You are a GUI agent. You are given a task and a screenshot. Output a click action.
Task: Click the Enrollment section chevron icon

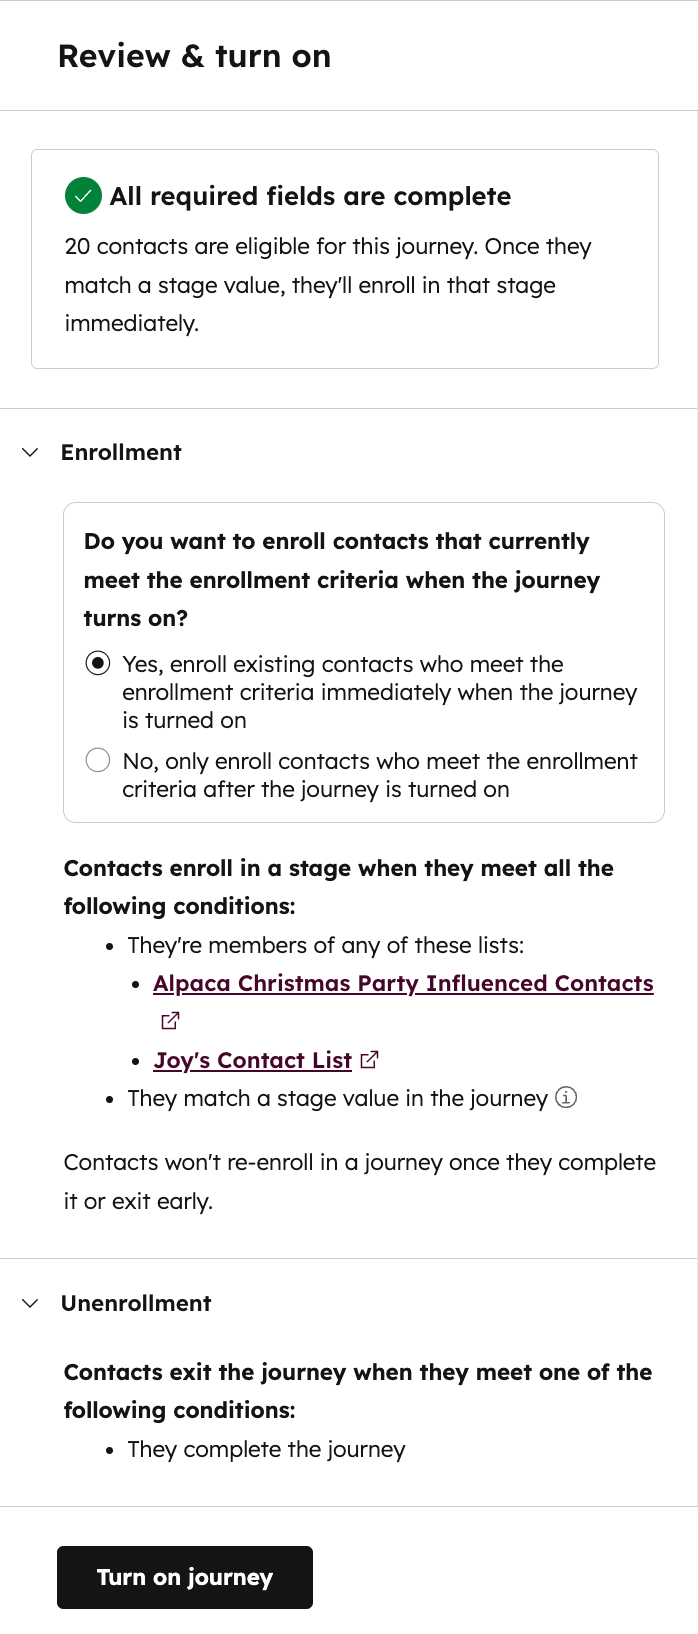pos(28,452)
